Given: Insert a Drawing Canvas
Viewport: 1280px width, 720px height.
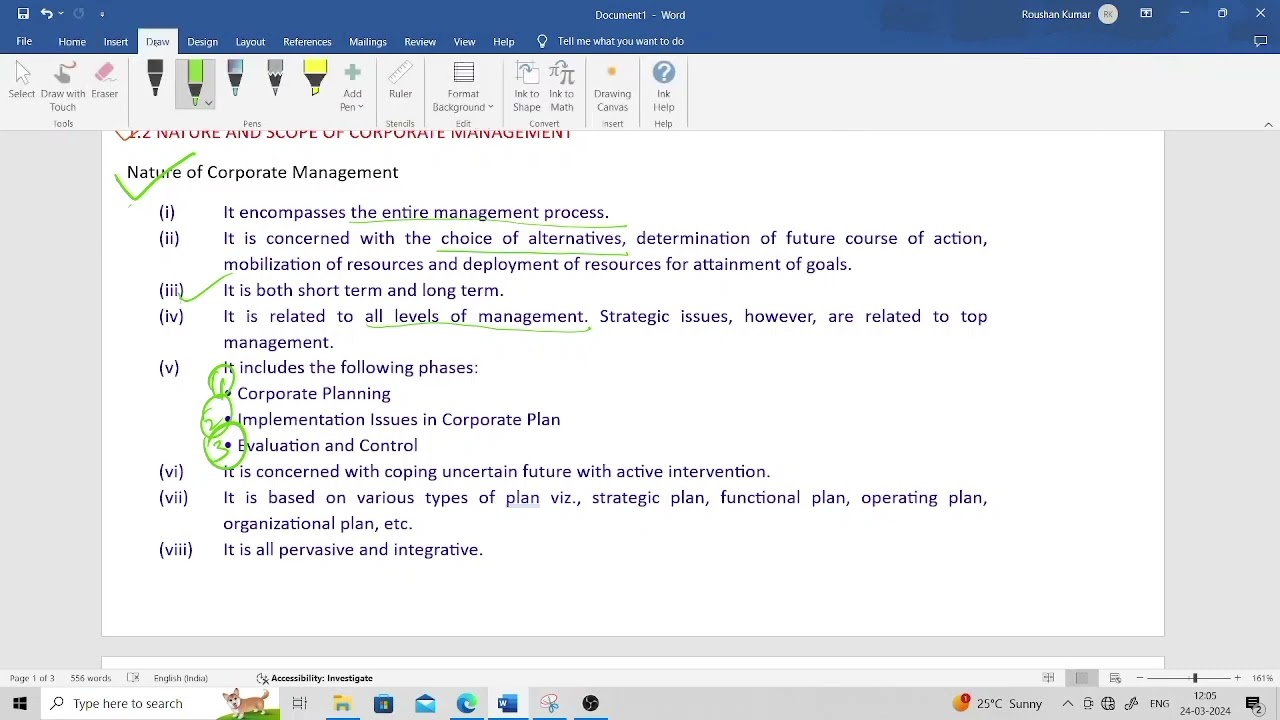Looking at the screenshot, I should pos(612,87).
